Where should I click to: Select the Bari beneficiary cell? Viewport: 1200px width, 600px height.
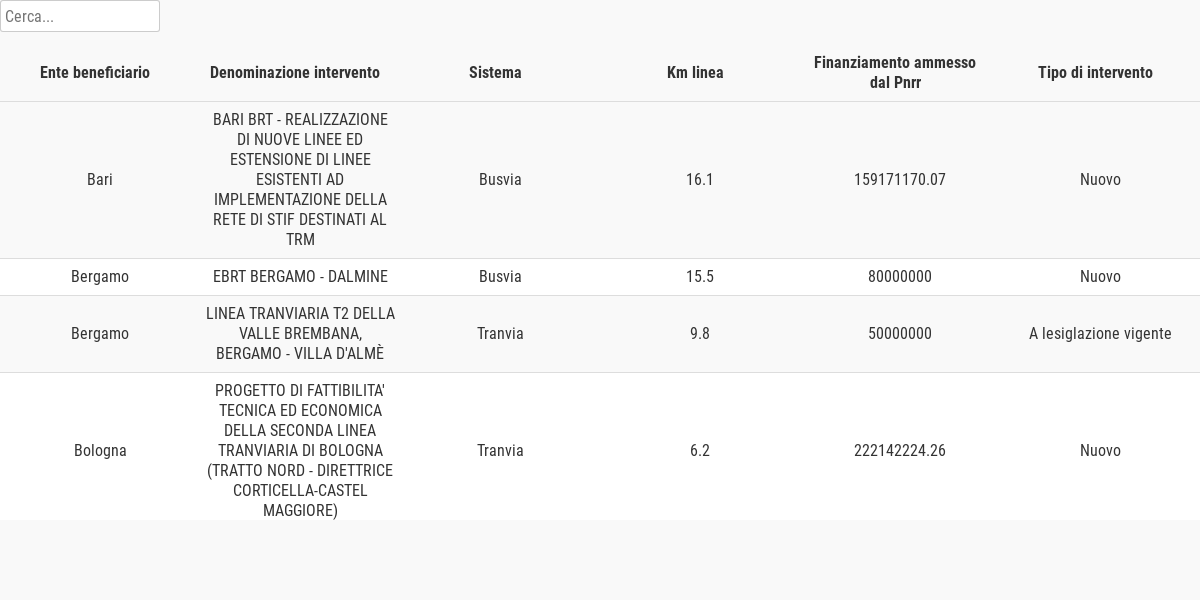click(x=100, y=180)
